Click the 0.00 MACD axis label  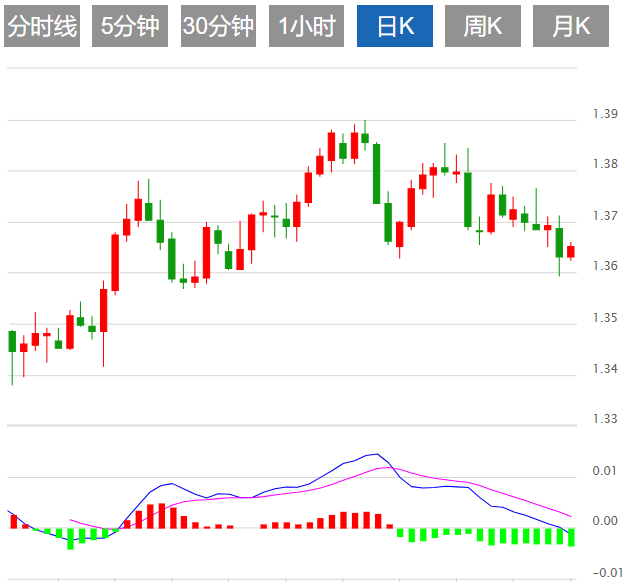point(603,521)
